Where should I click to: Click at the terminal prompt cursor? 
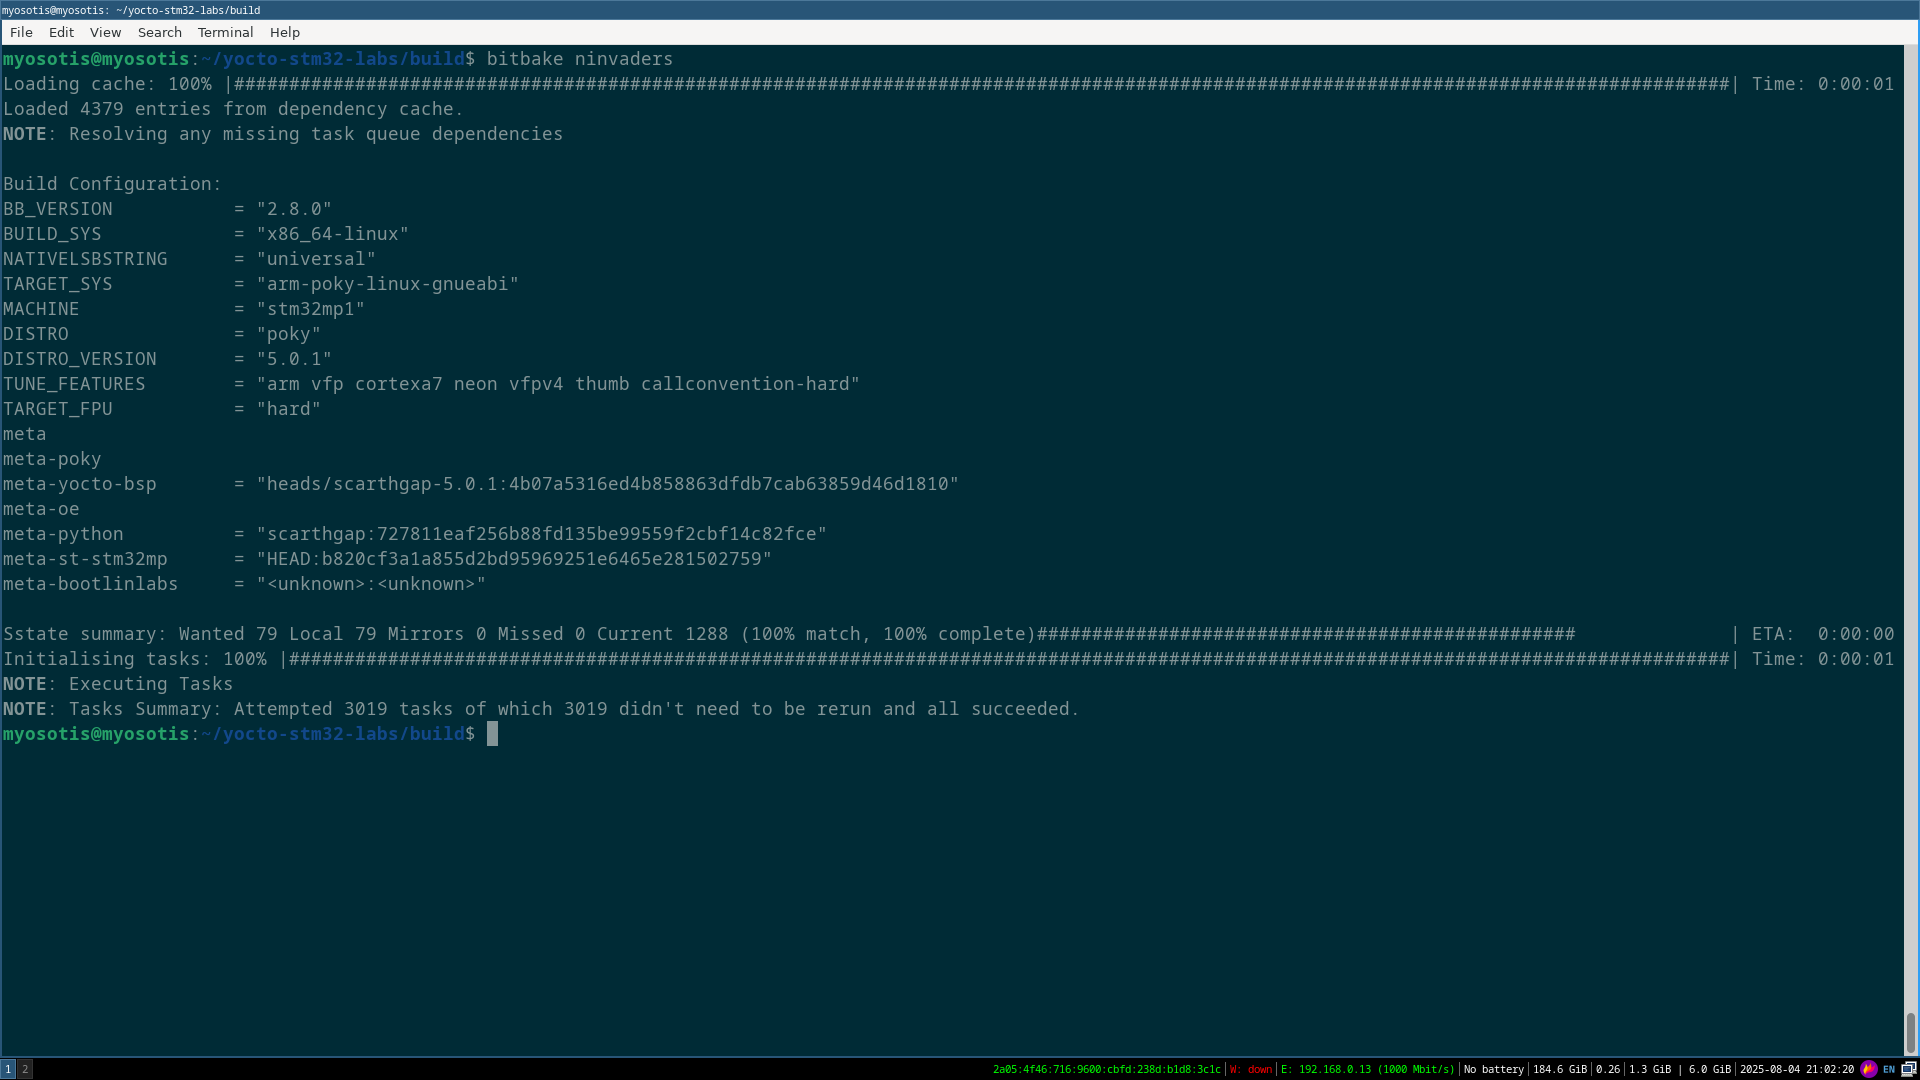492,734
